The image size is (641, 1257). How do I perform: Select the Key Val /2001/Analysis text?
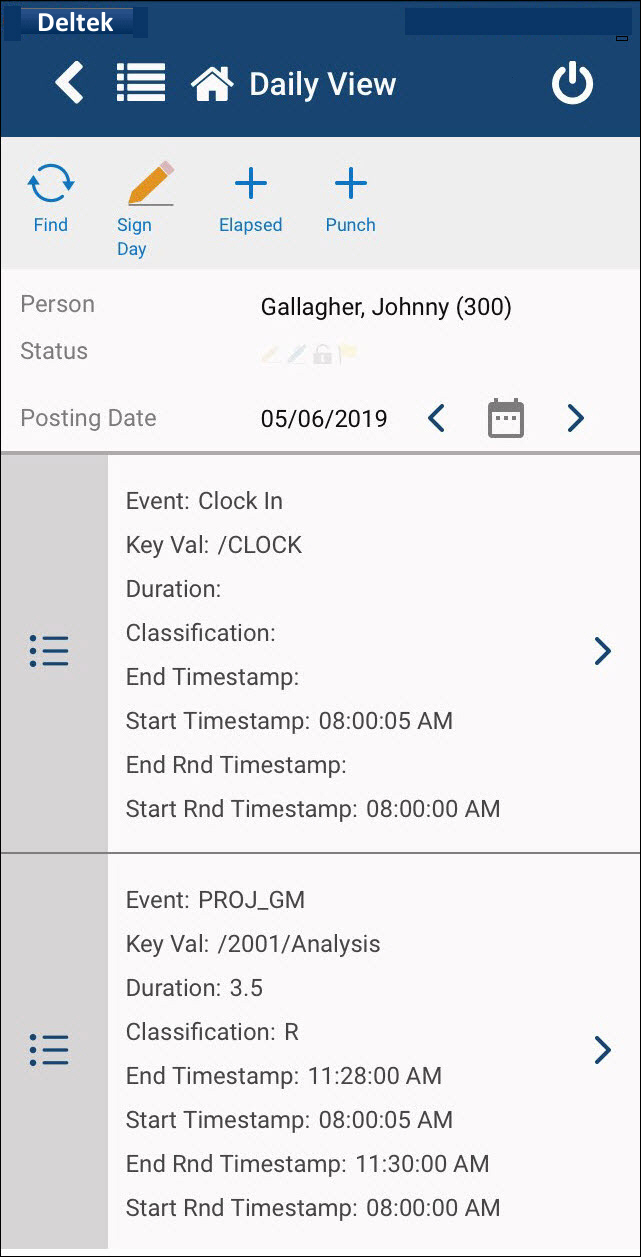pos(253,944)
